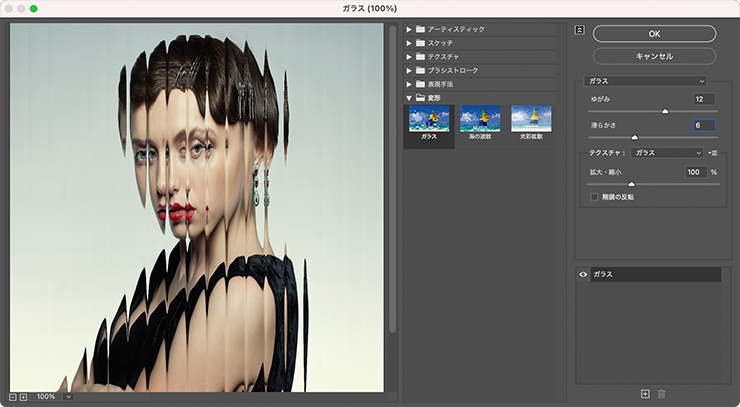Open the 100% zoom level dropdown
The width and height of the screenshot is (740, 407).
click(68, 397)
